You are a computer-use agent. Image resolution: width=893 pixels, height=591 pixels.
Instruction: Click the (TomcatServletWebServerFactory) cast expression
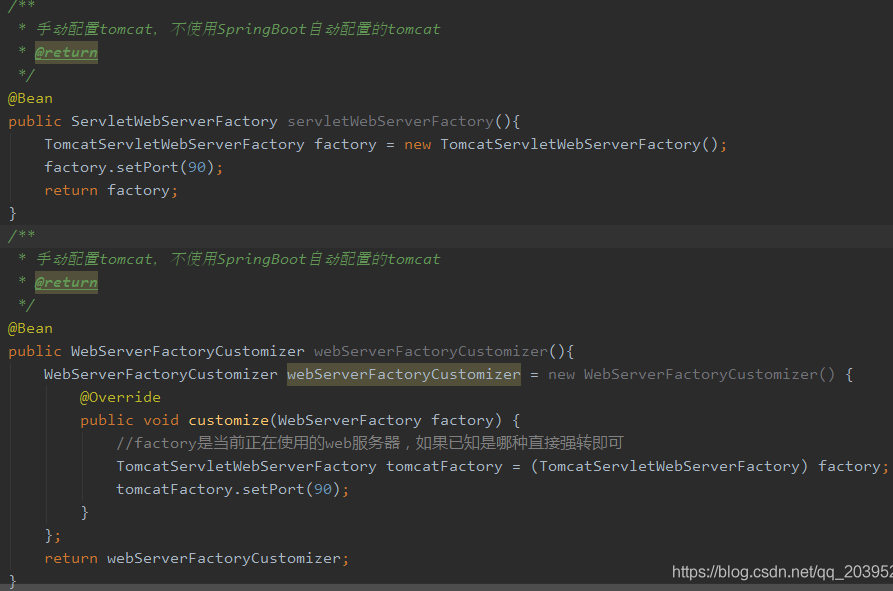click(669, 466)
